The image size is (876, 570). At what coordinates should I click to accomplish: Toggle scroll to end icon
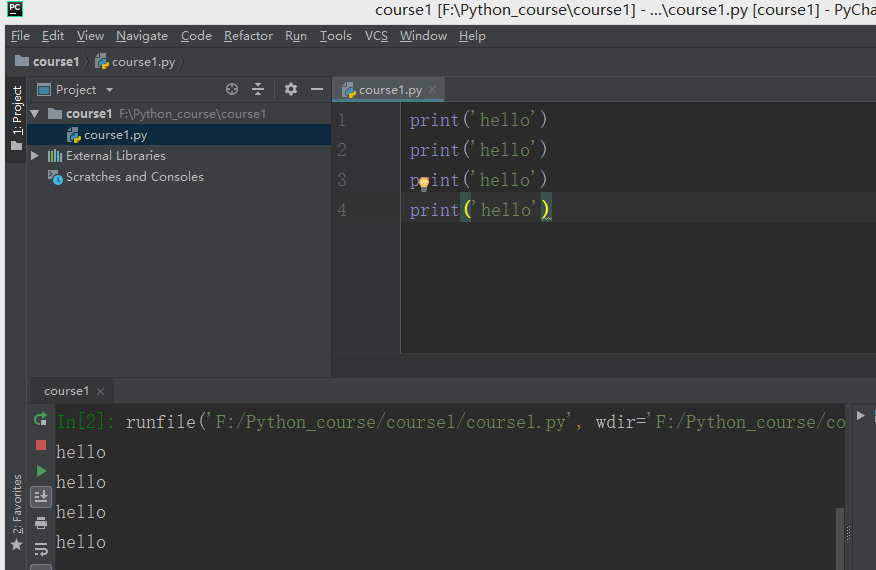(x=41, y=497)
